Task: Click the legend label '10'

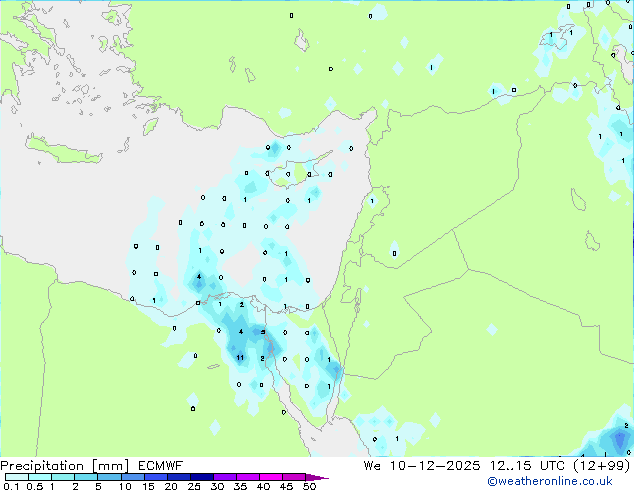Action: click(x=125, y=486)
